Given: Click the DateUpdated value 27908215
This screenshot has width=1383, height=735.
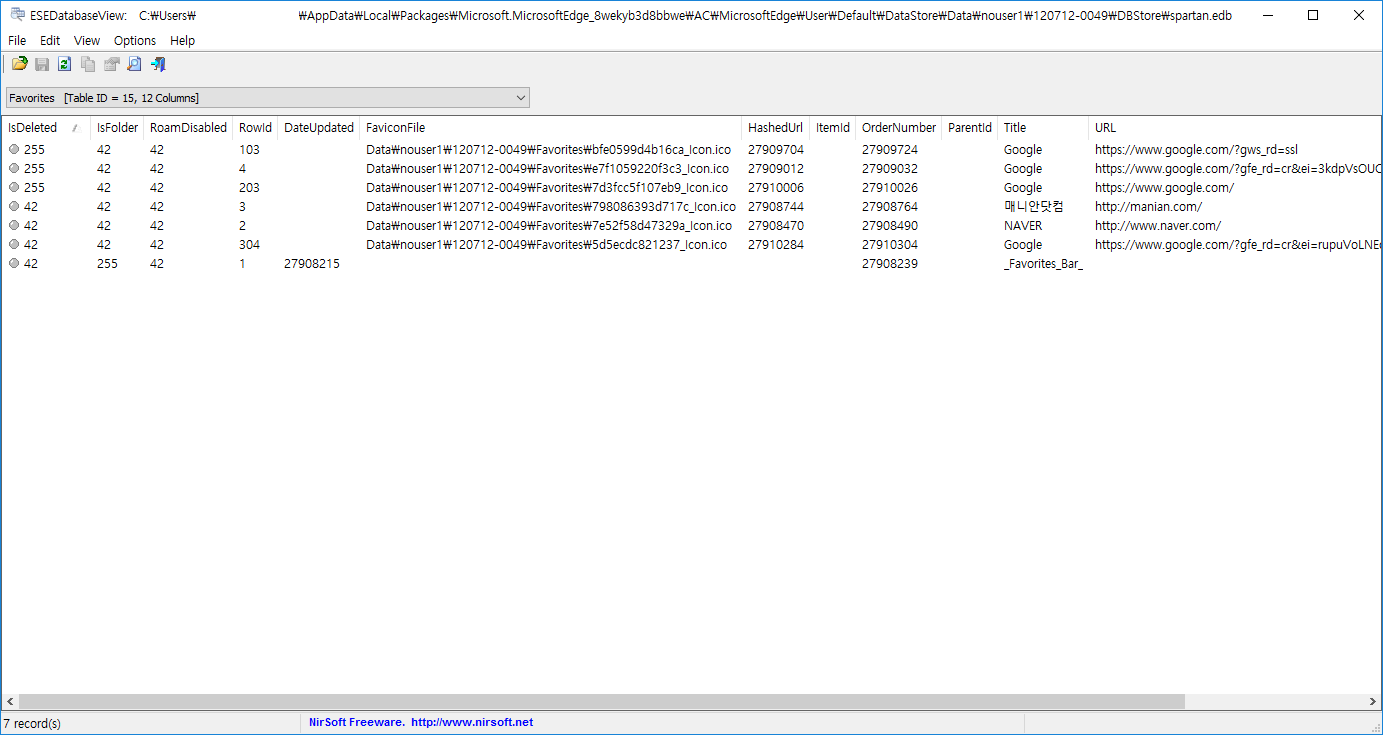Looking at the screenshot, I should [312, 263].
